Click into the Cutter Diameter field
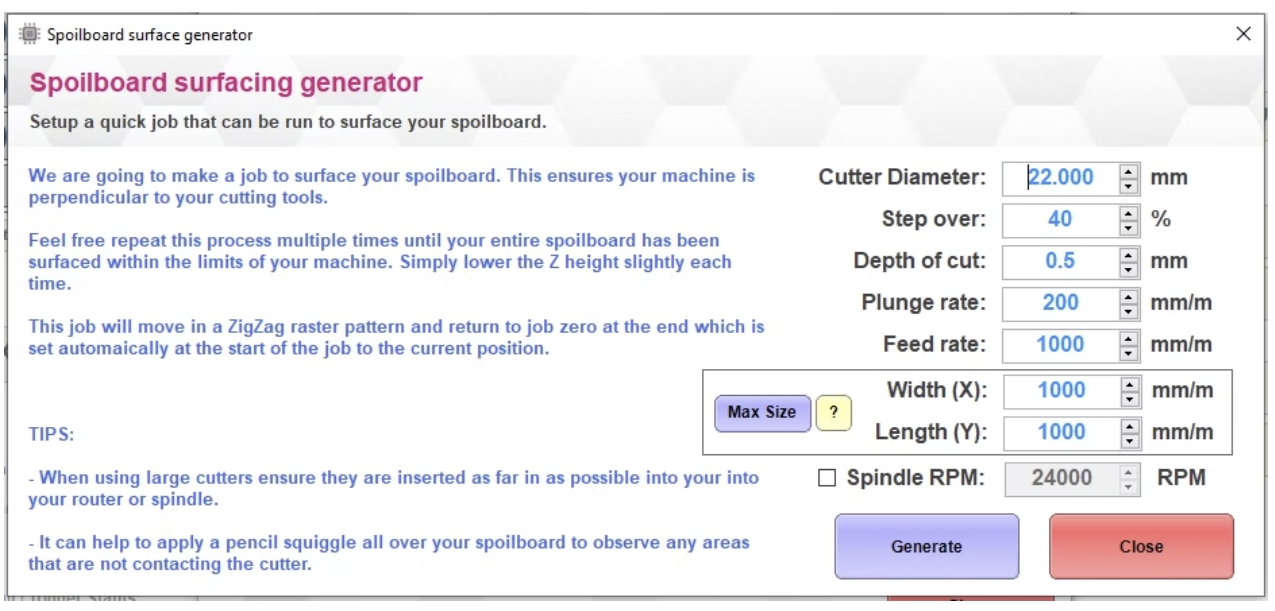Screen dimensions: 1275x611 coord(1061,178)
